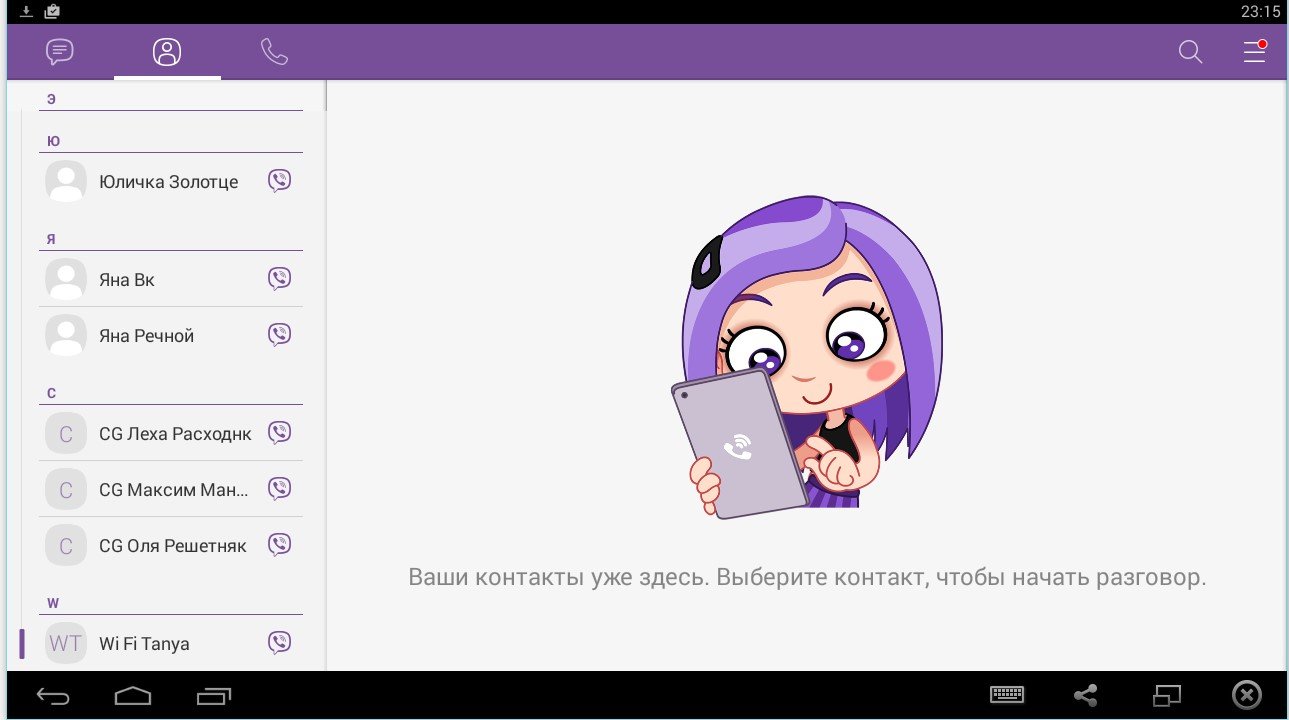Open the hamburger menu with notification dot
The image size is (1289, 720).
(1254, 52)
